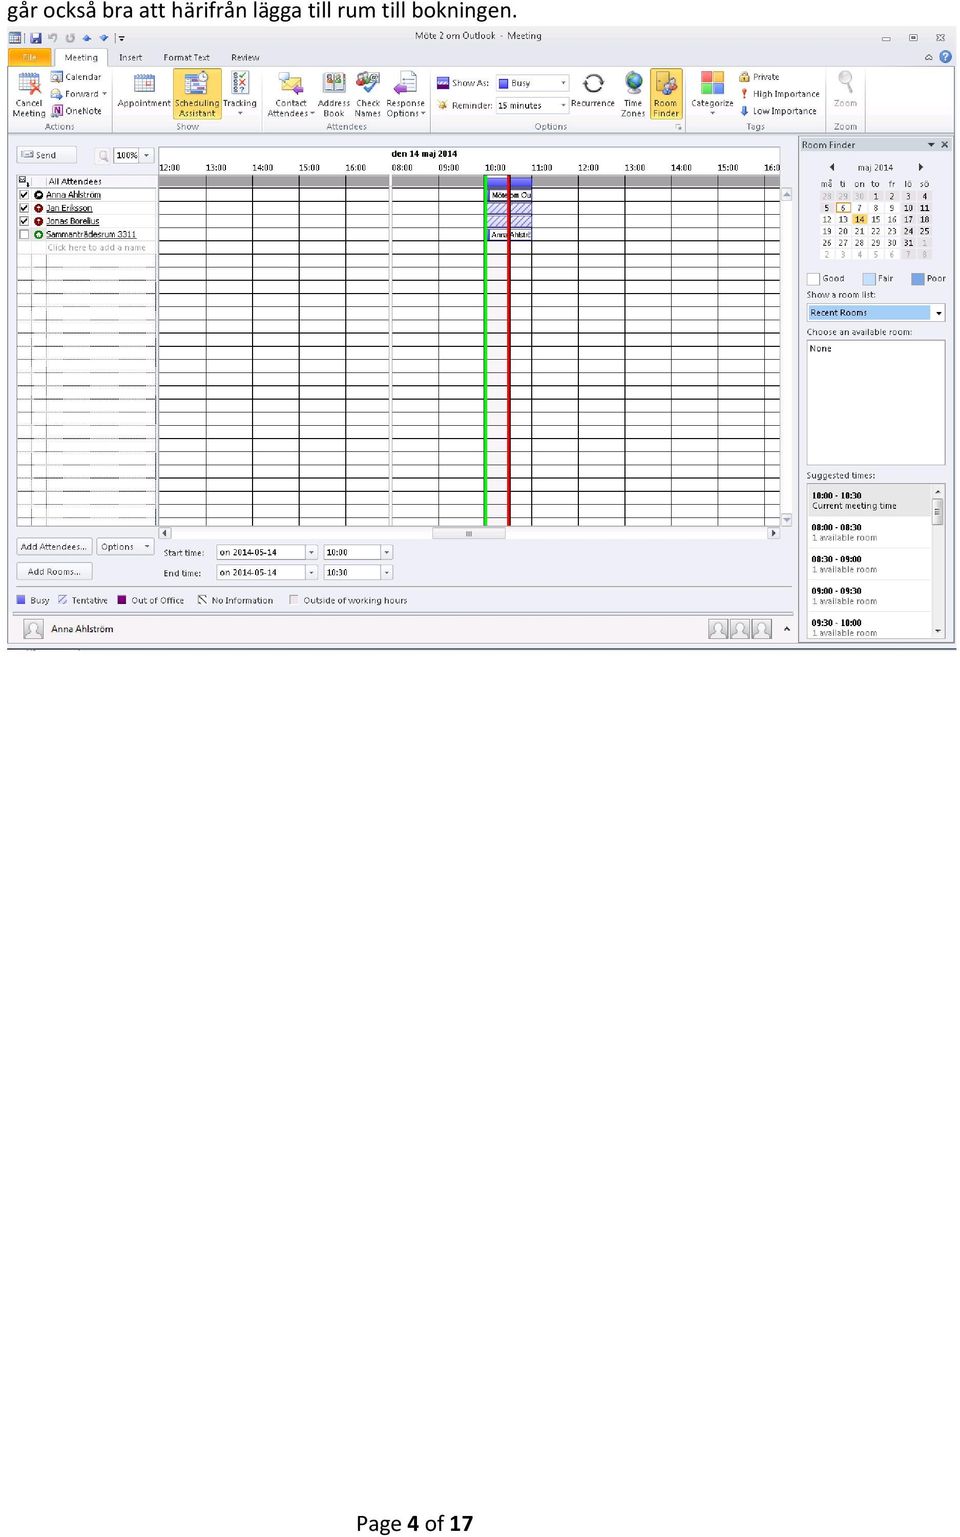Viewport: 960px width, 1537px height.
Task: Open Calendar from the Actions group
Action: pyautogui.click(x=76, y=77)
